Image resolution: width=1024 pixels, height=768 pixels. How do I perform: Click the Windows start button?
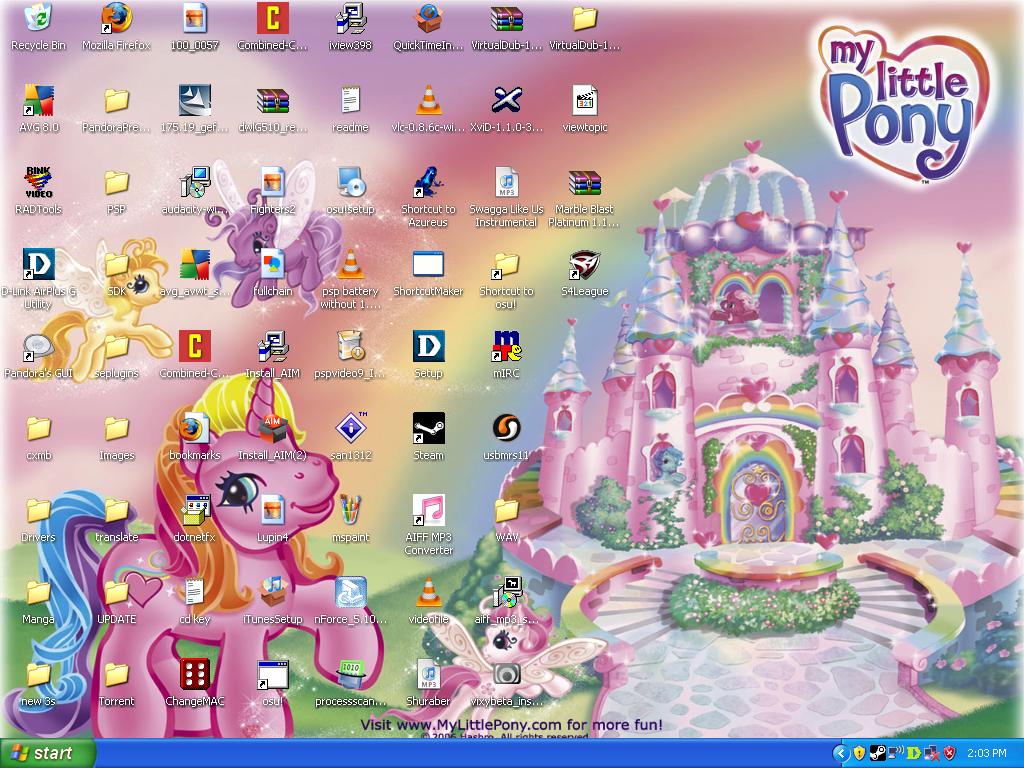pyautogui.click(x=48, y=754)
